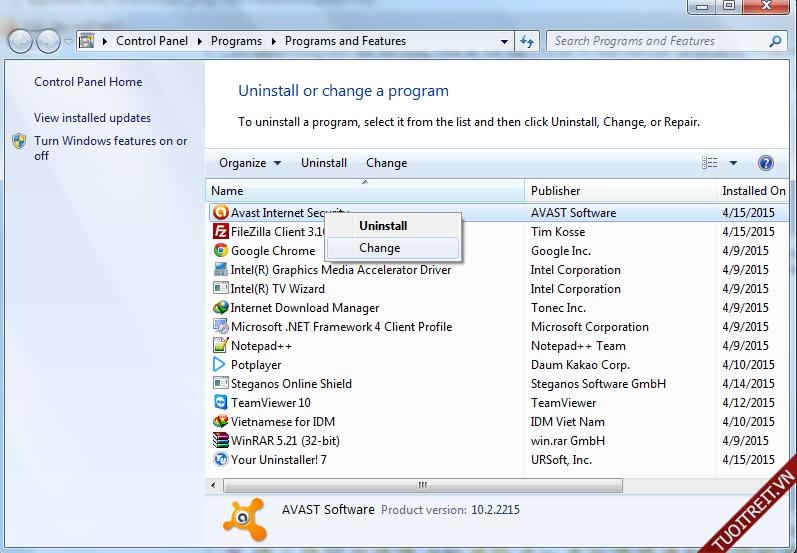Click the refresh button beside address bar
Viewport: 797px width, 553px height.
coord(527,42)
